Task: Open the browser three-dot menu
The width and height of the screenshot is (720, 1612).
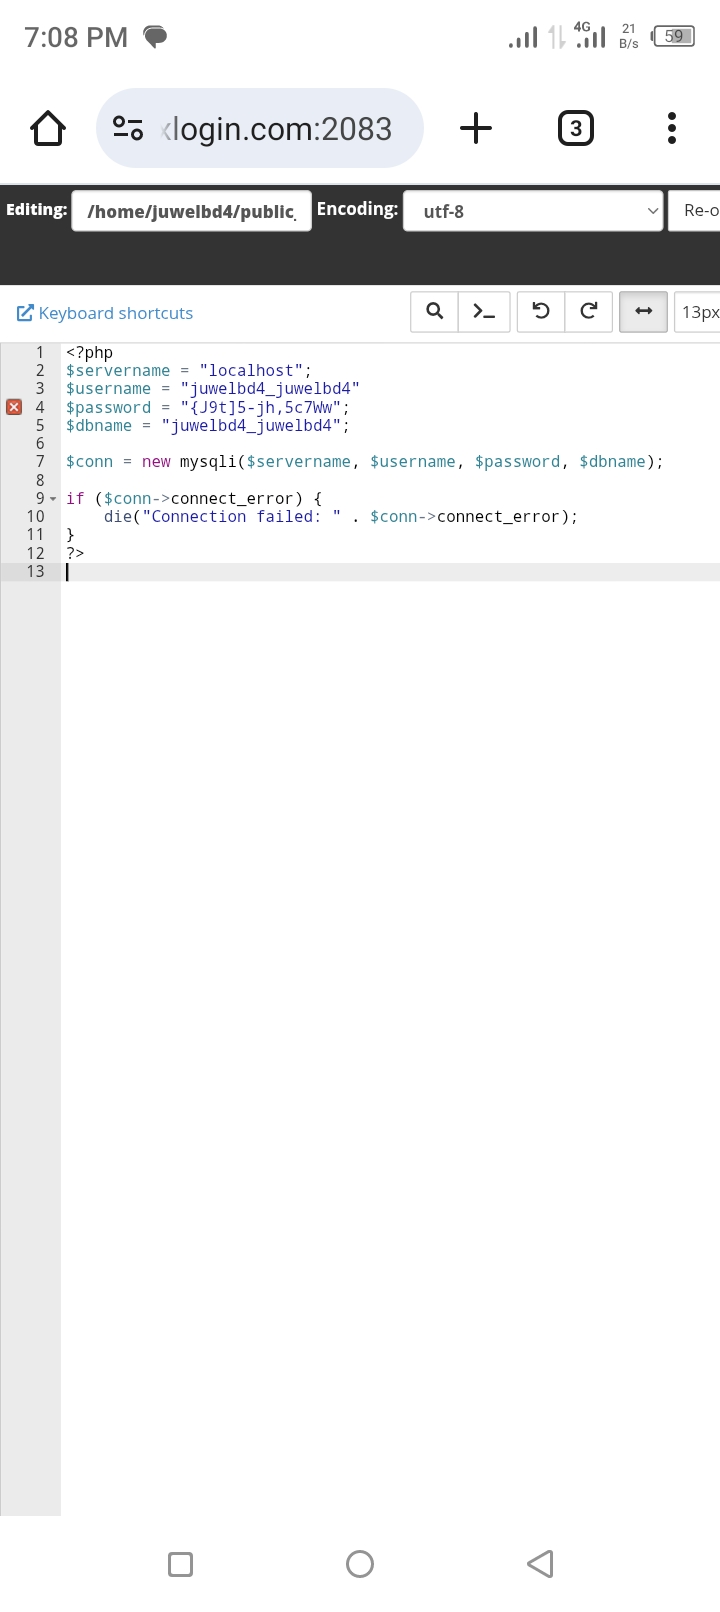Action: (672, 128)
